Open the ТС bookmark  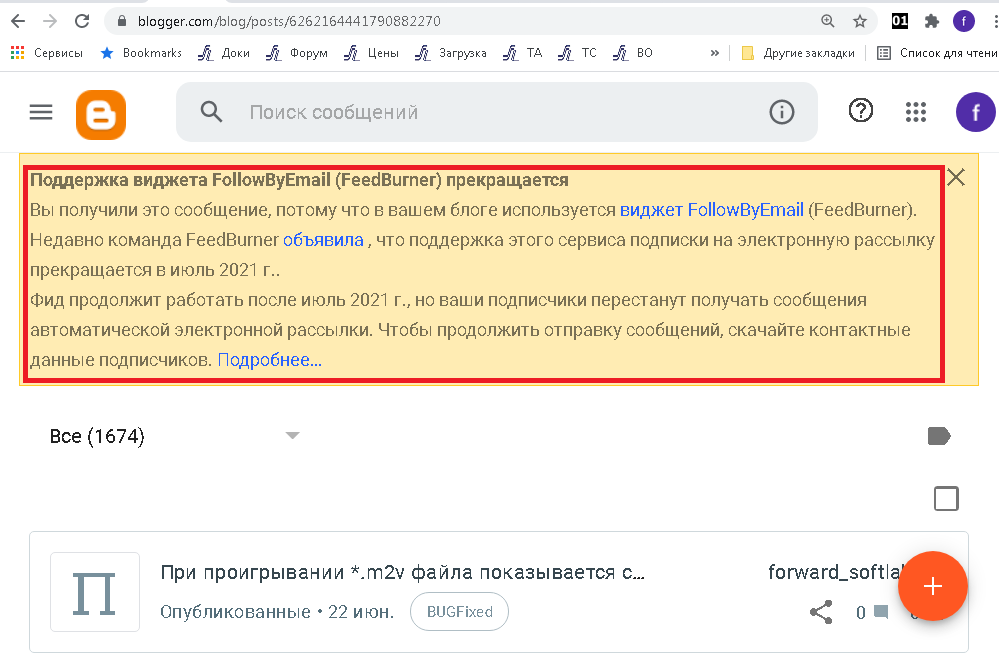pyautogui.click(x=577, y=53)
